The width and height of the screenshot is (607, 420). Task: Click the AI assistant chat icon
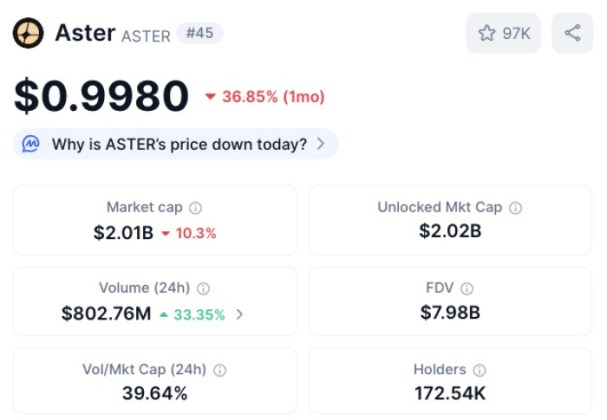(x=31, y=144)
